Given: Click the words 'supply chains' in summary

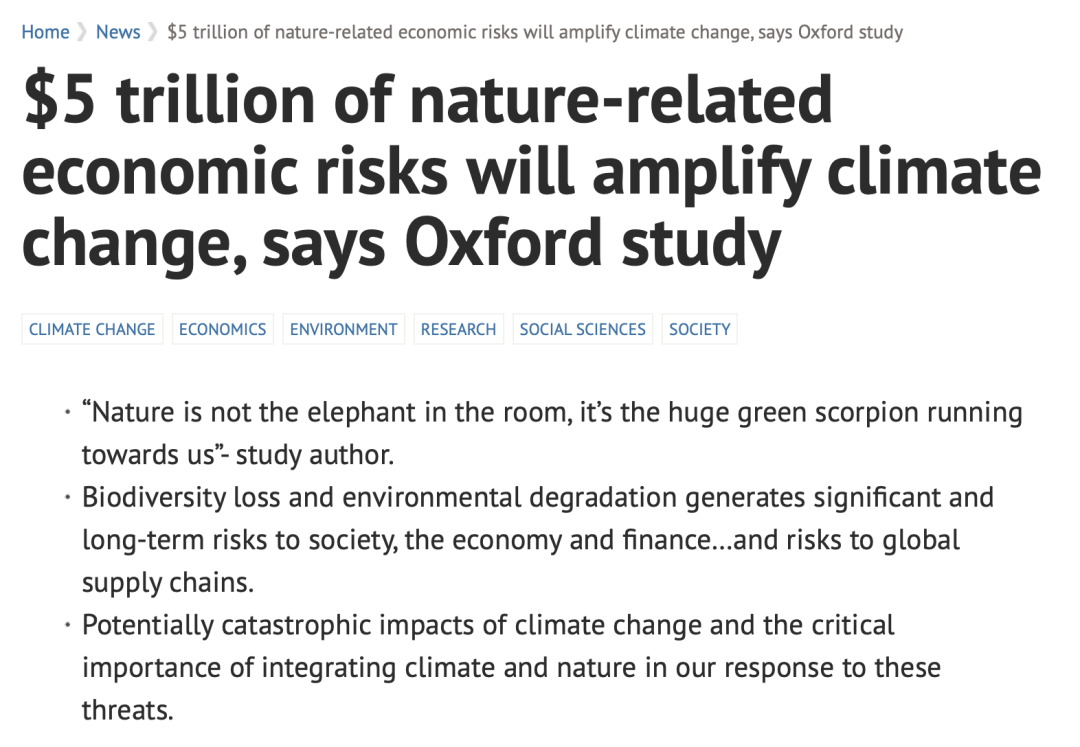Looking at the screenshot, I should pyautogui.click(x=165, y=583).
